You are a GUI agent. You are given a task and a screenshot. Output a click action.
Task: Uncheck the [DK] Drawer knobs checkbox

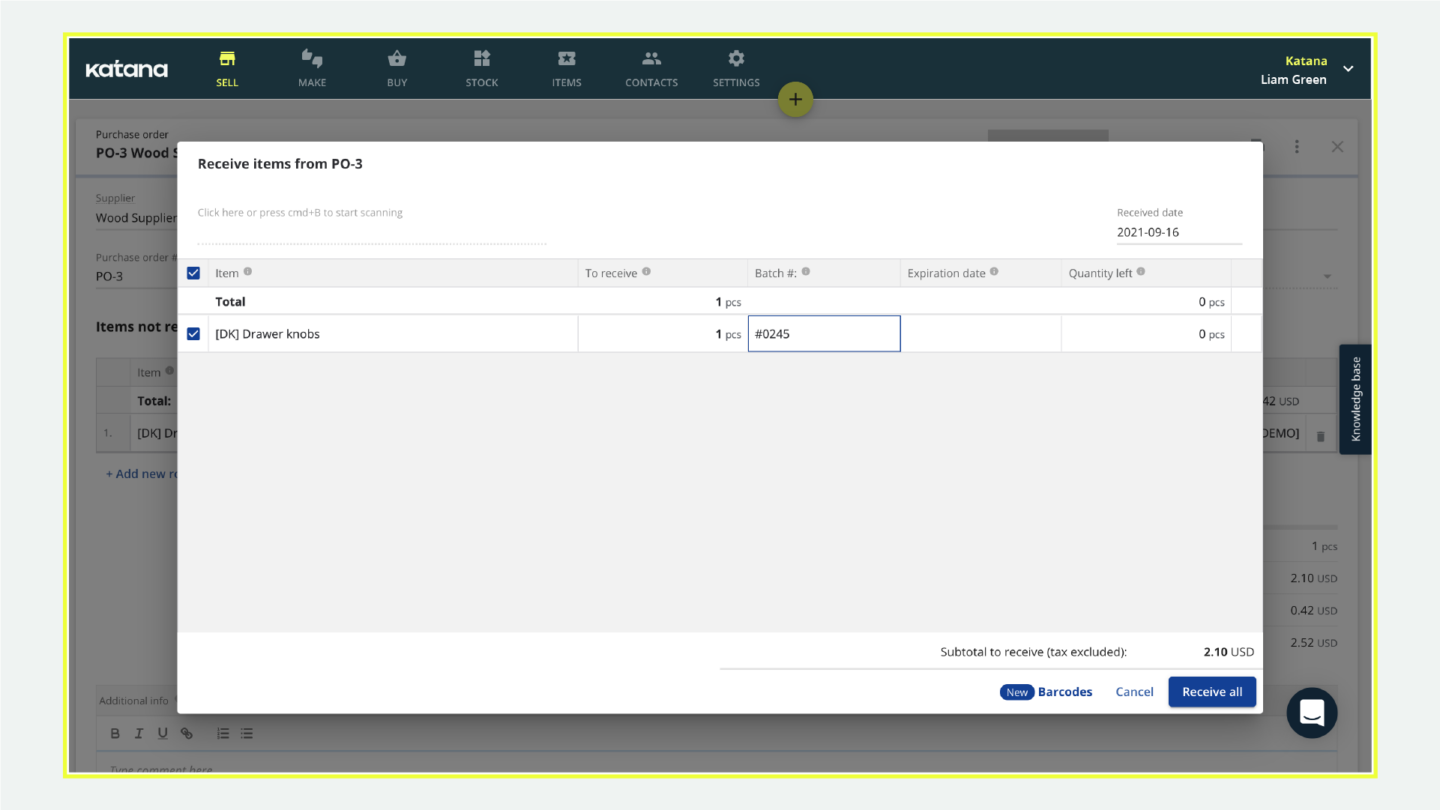[194, 334]
